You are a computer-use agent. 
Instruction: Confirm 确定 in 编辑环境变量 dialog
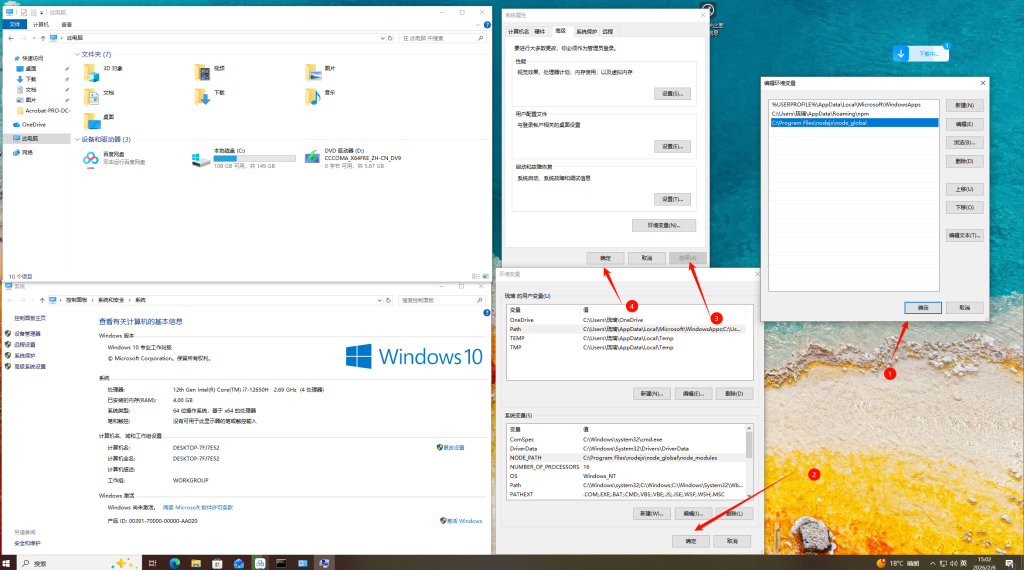923,308
